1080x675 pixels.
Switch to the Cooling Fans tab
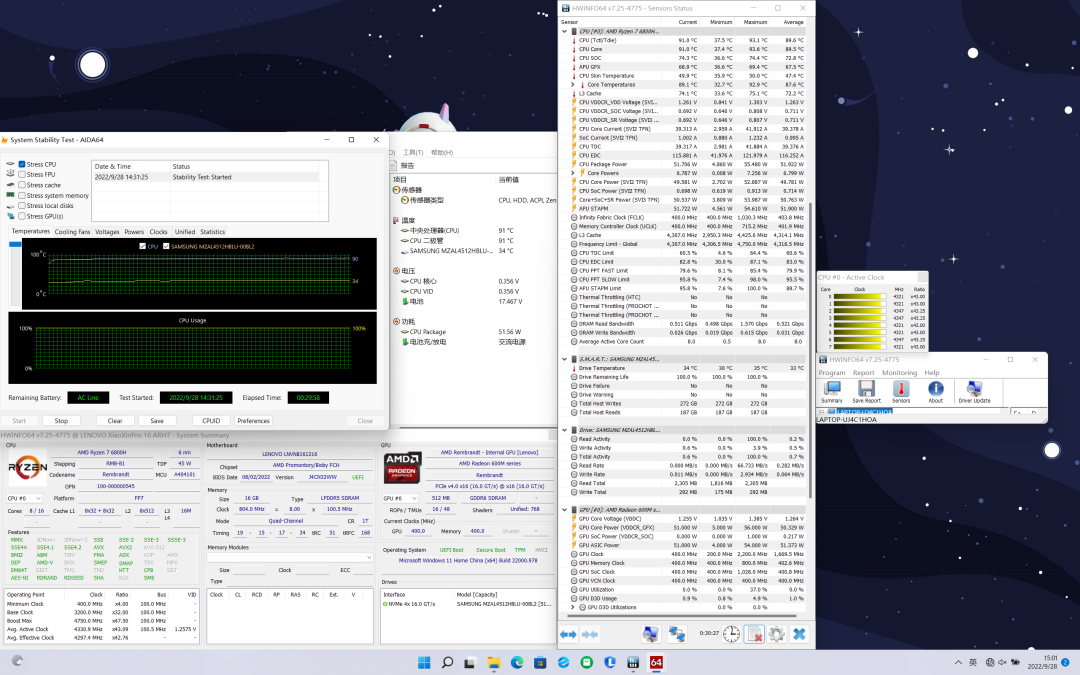pyautogui.click(x=72, y=231)
